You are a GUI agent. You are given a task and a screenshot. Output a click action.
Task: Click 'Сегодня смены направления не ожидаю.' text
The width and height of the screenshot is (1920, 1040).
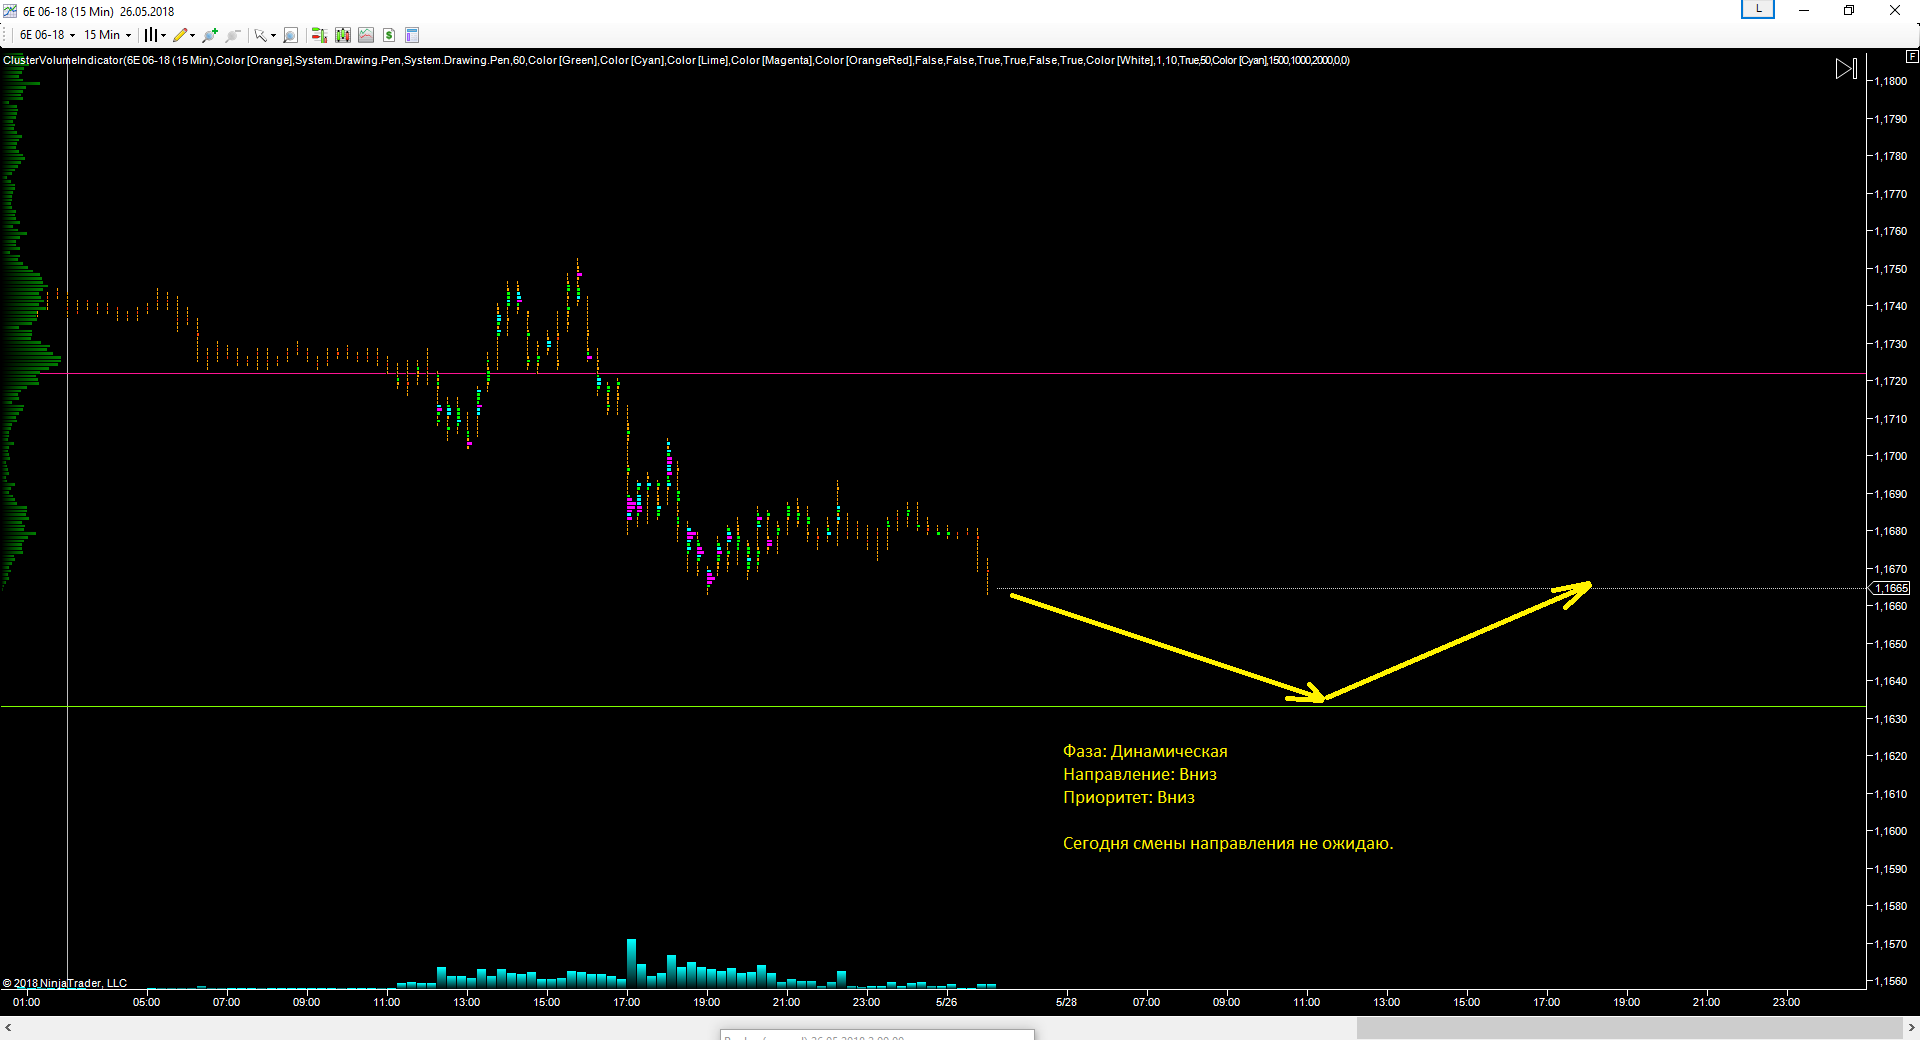pos(1228,843)
